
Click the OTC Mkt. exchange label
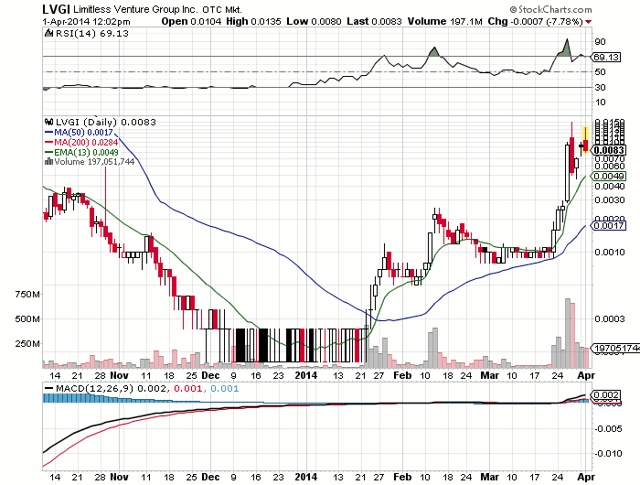tap(222, 9)
